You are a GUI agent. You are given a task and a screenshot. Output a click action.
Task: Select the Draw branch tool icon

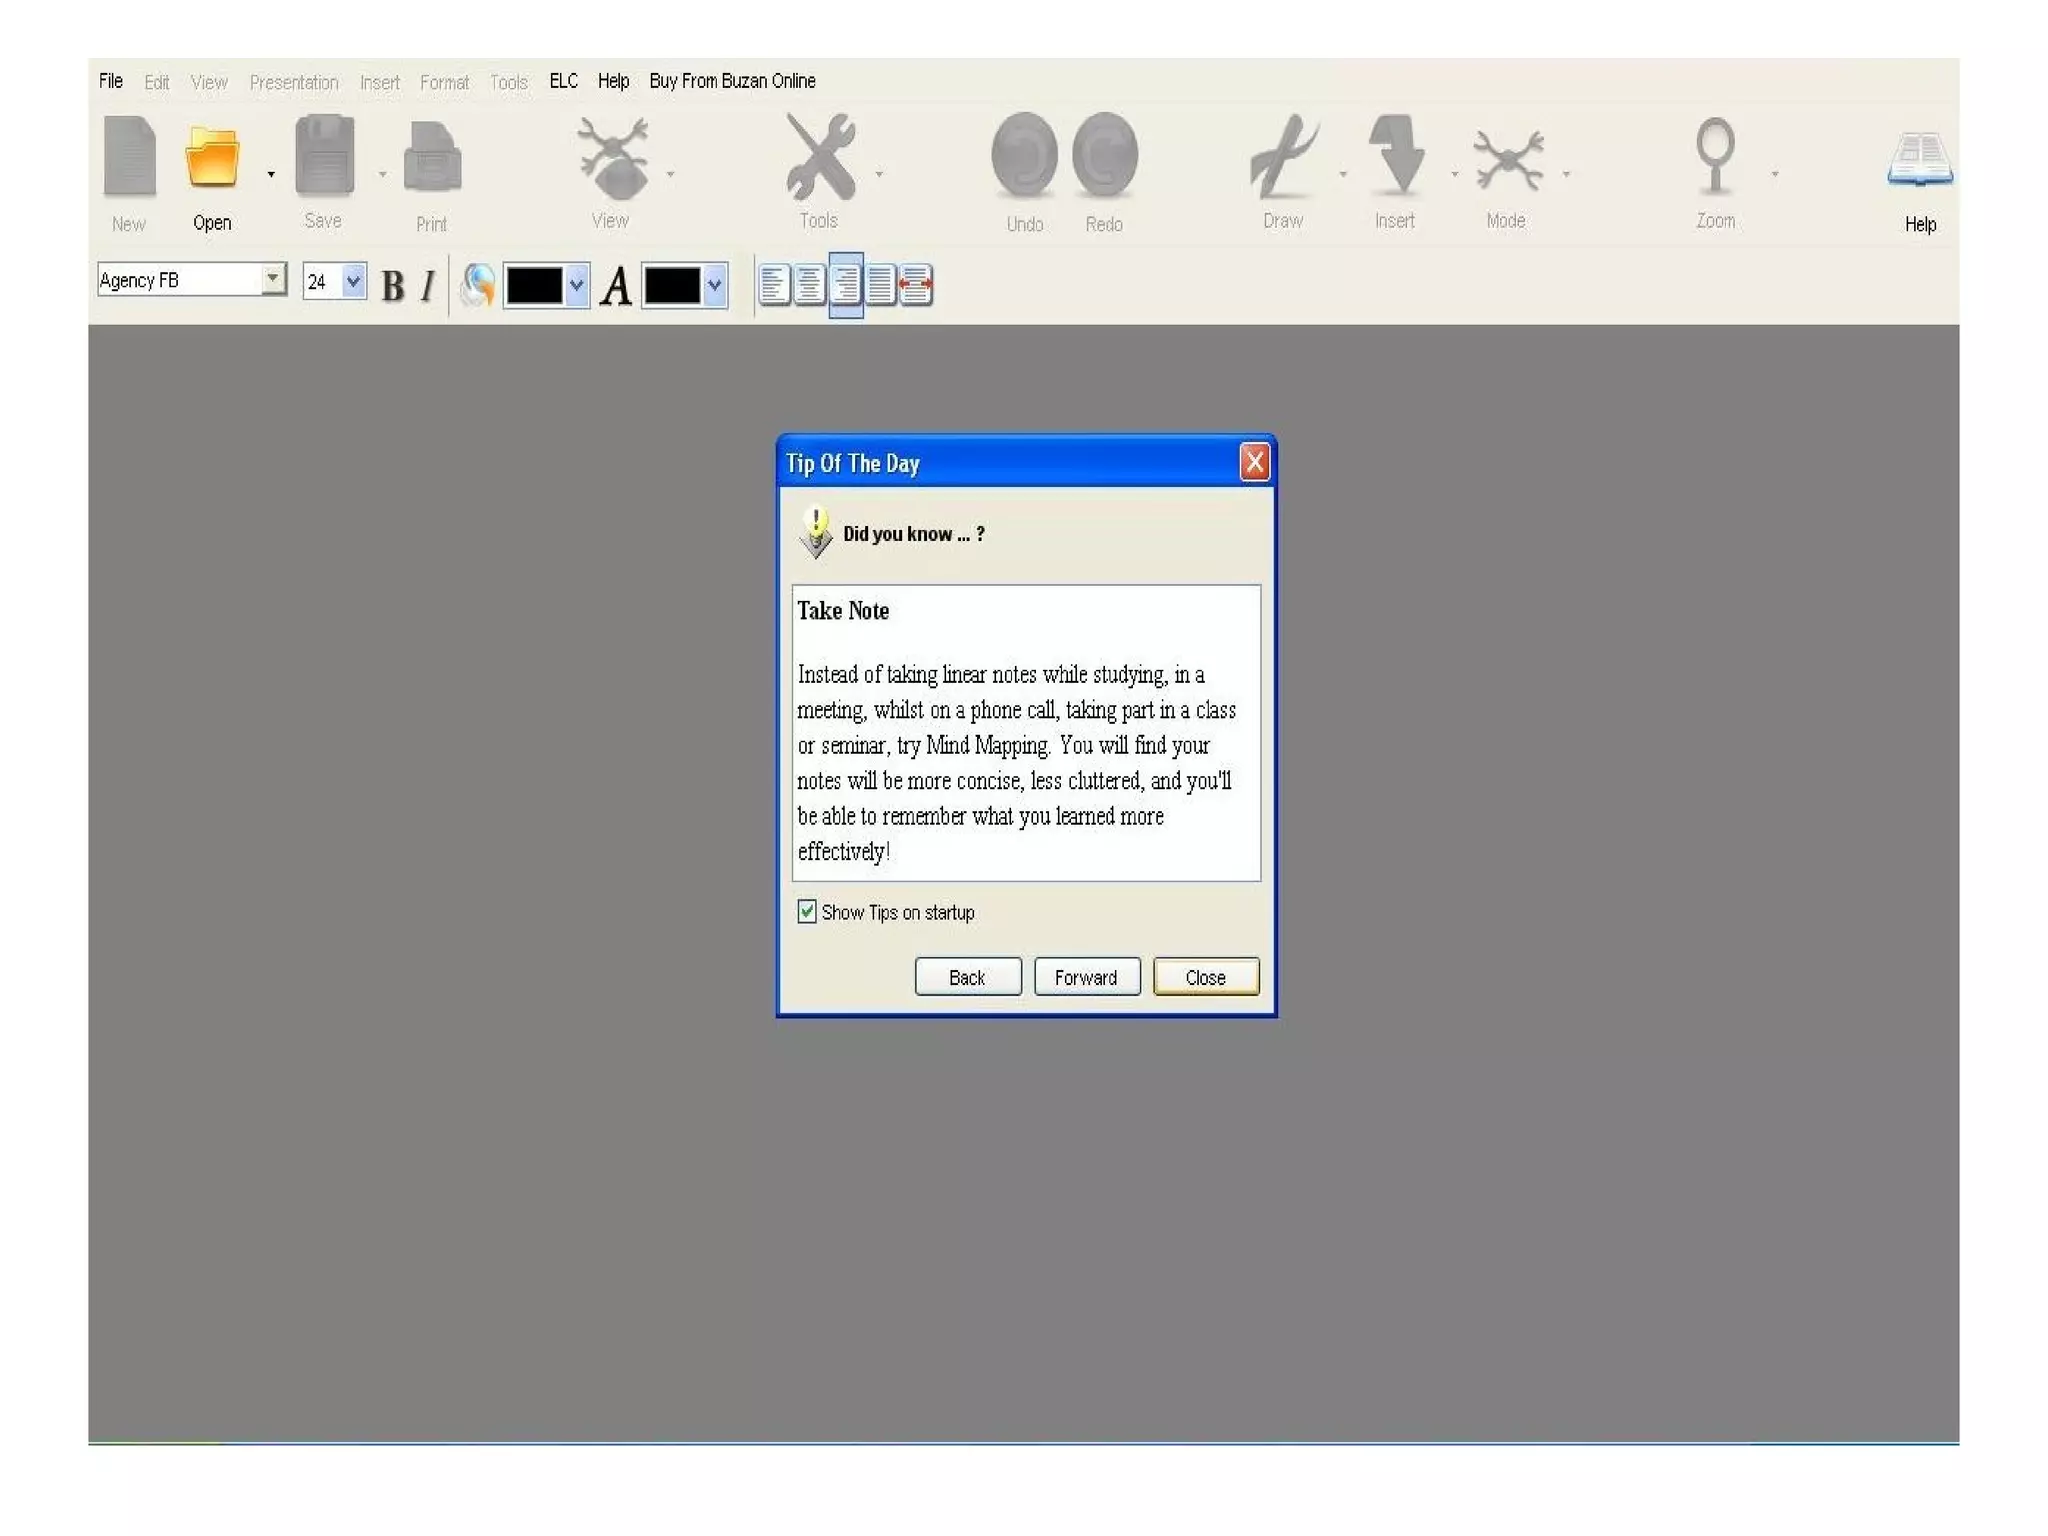pos(1283,157)
